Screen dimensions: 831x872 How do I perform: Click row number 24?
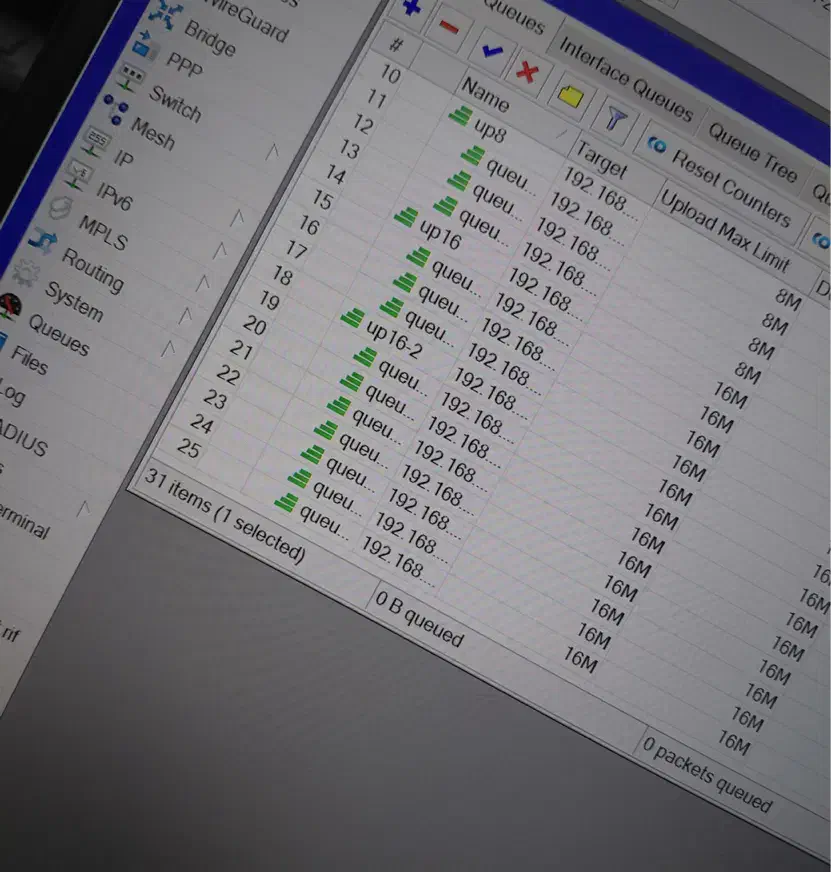(x=201, y=424)
